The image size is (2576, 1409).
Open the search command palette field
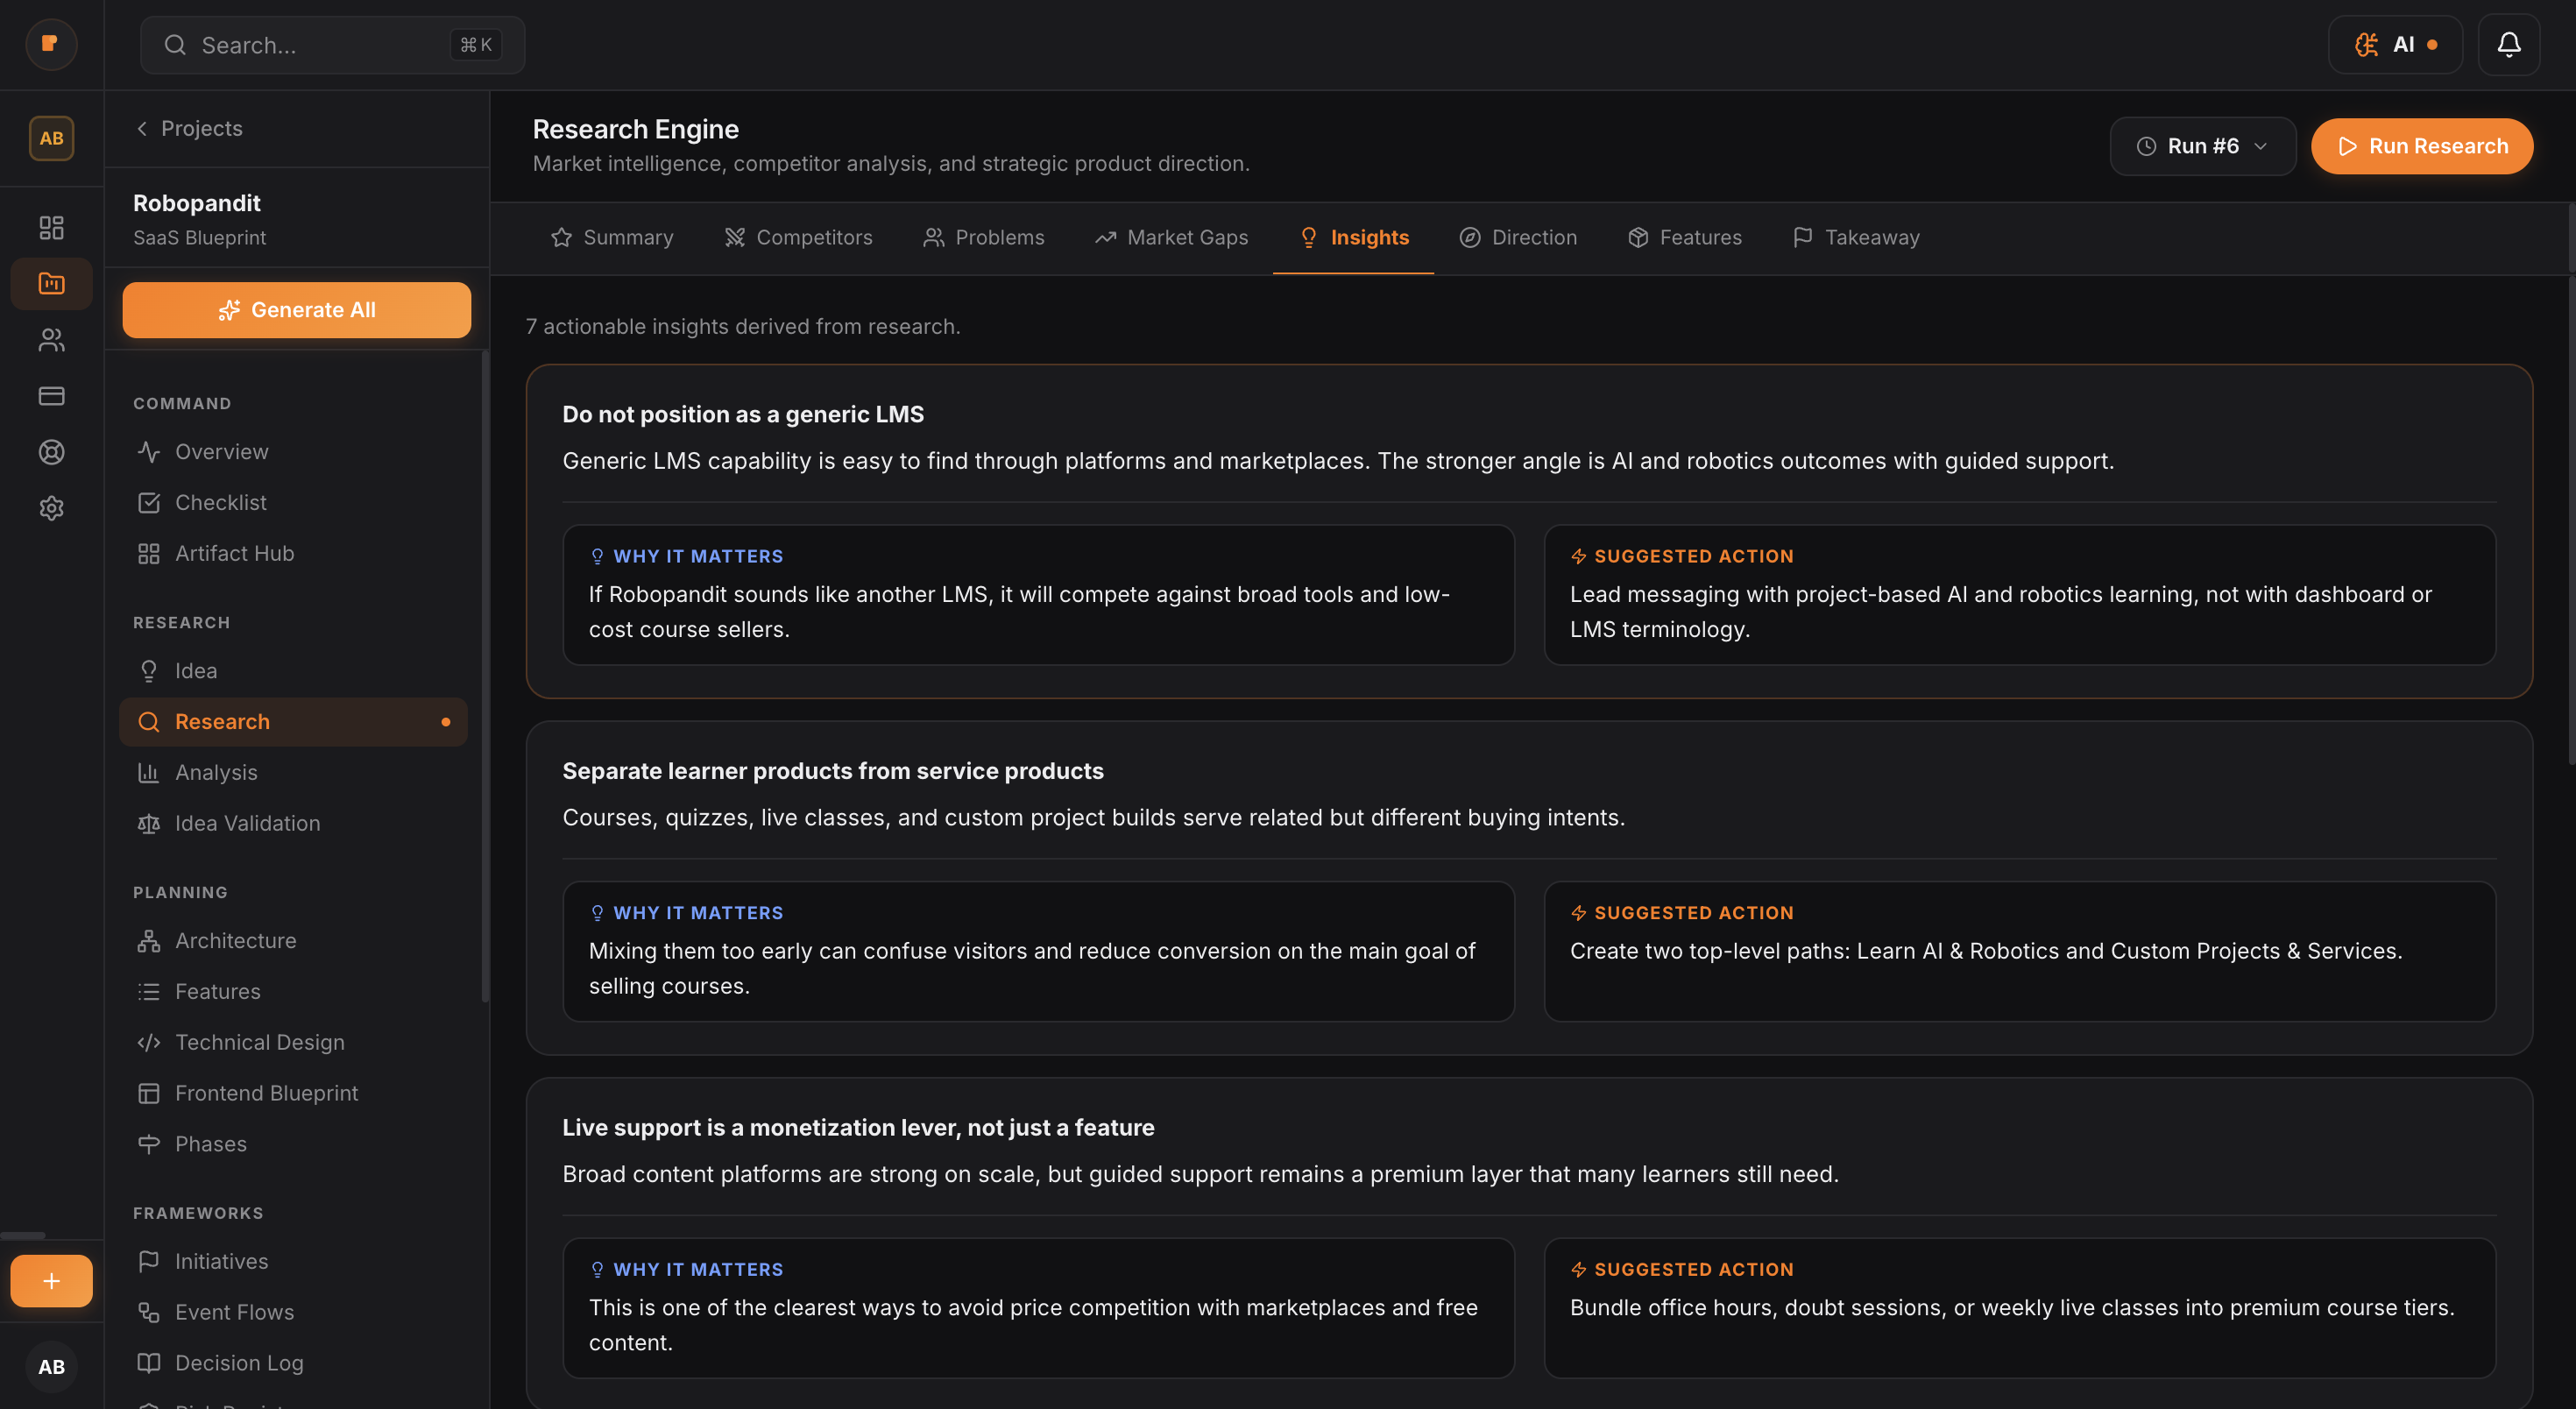click(331, 44)
